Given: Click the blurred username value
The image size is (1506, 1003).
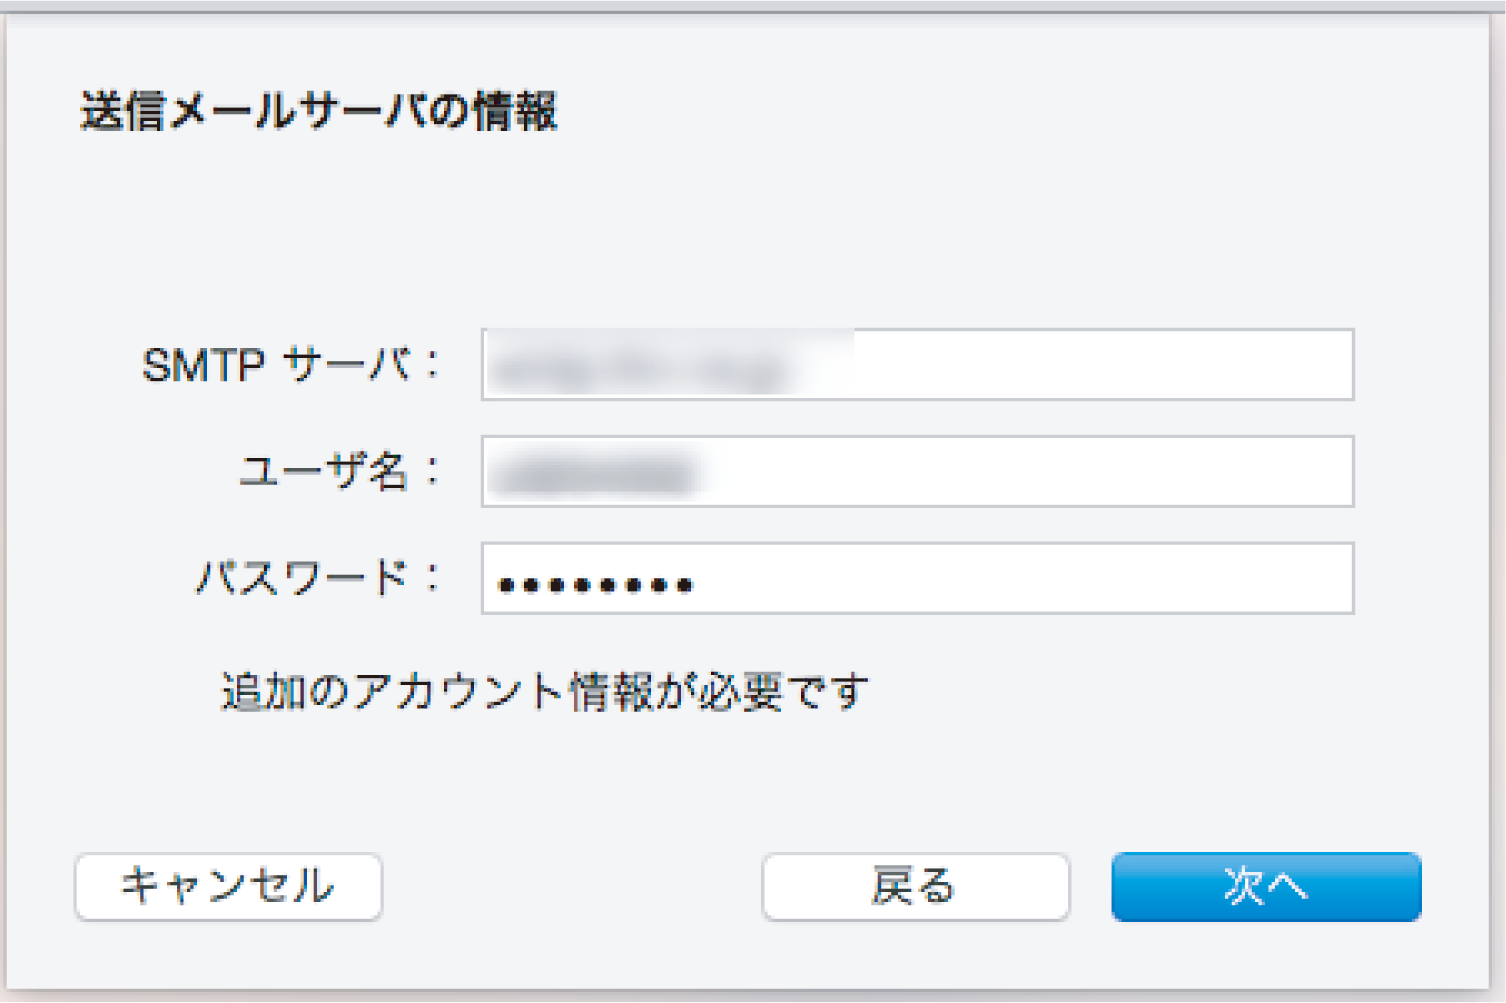Looking at the screenshot, I should coord(595,475).
